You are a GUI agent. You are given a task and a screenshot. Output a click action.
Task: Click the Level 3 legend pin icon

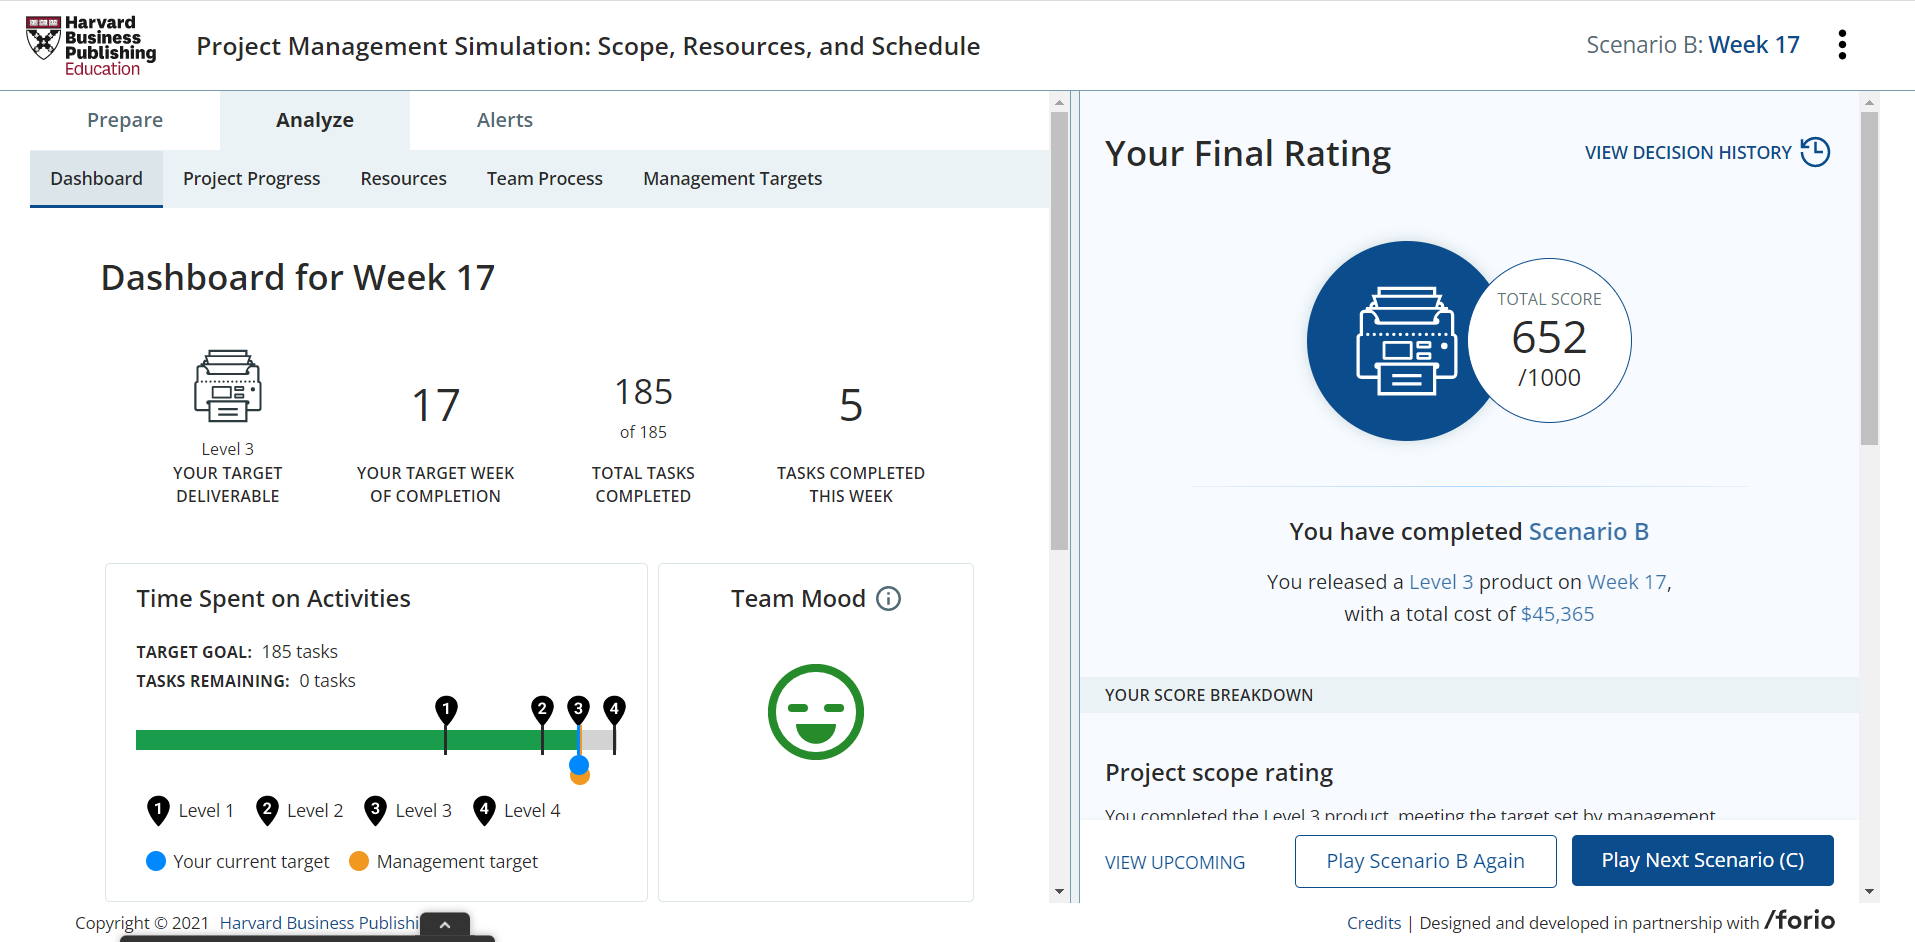point(375,811)
